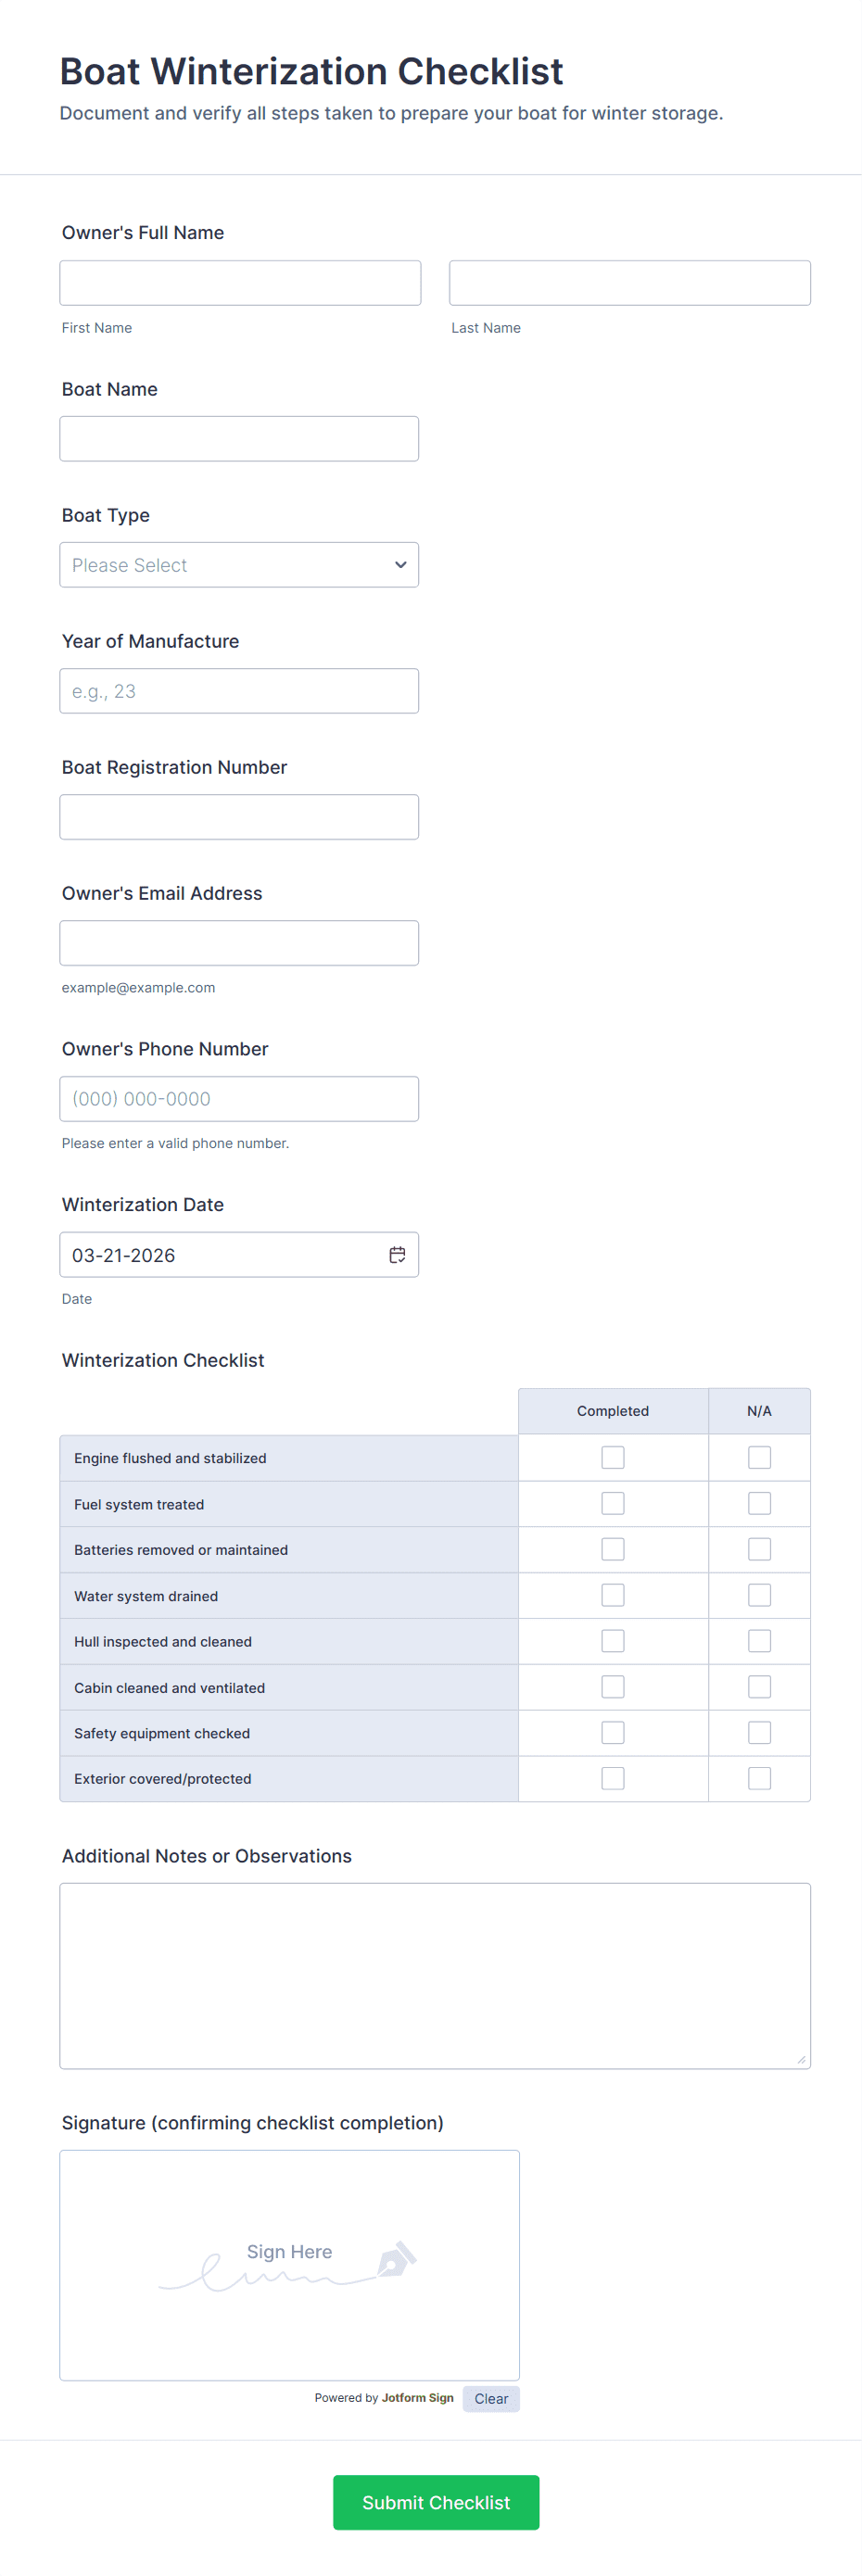Click the Boat Type dropdown chevron
The height and width of the screenshot is (2576, 862).
(x=400, y=565)
